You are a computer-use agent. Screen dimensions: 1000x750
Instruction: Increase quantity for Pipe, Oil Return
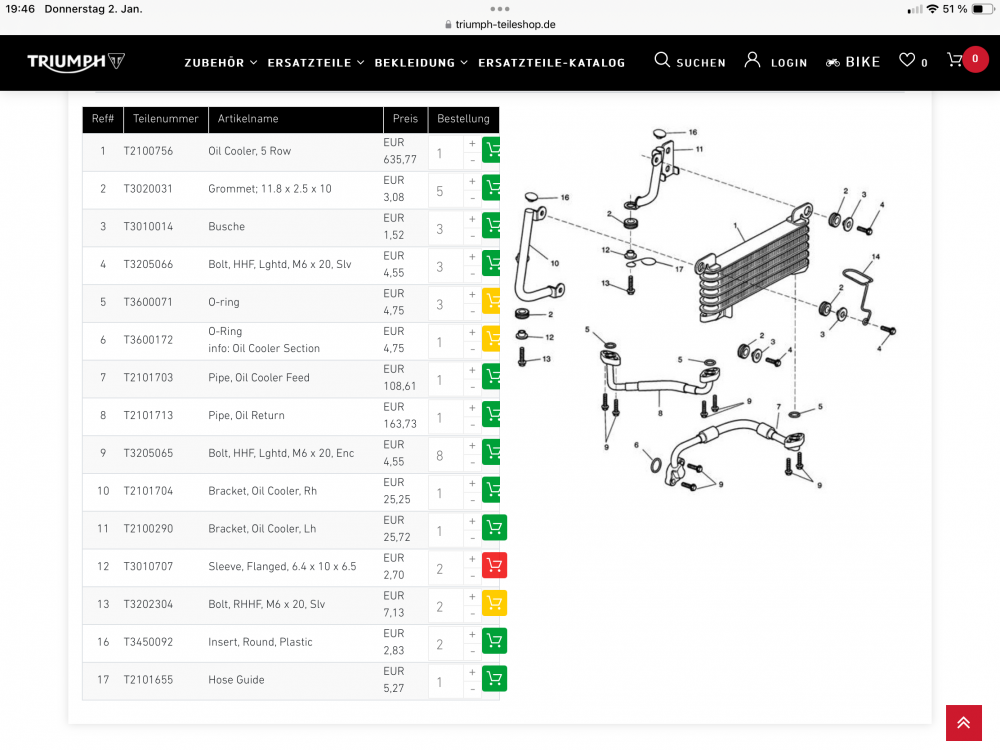[x=472, y=408]
